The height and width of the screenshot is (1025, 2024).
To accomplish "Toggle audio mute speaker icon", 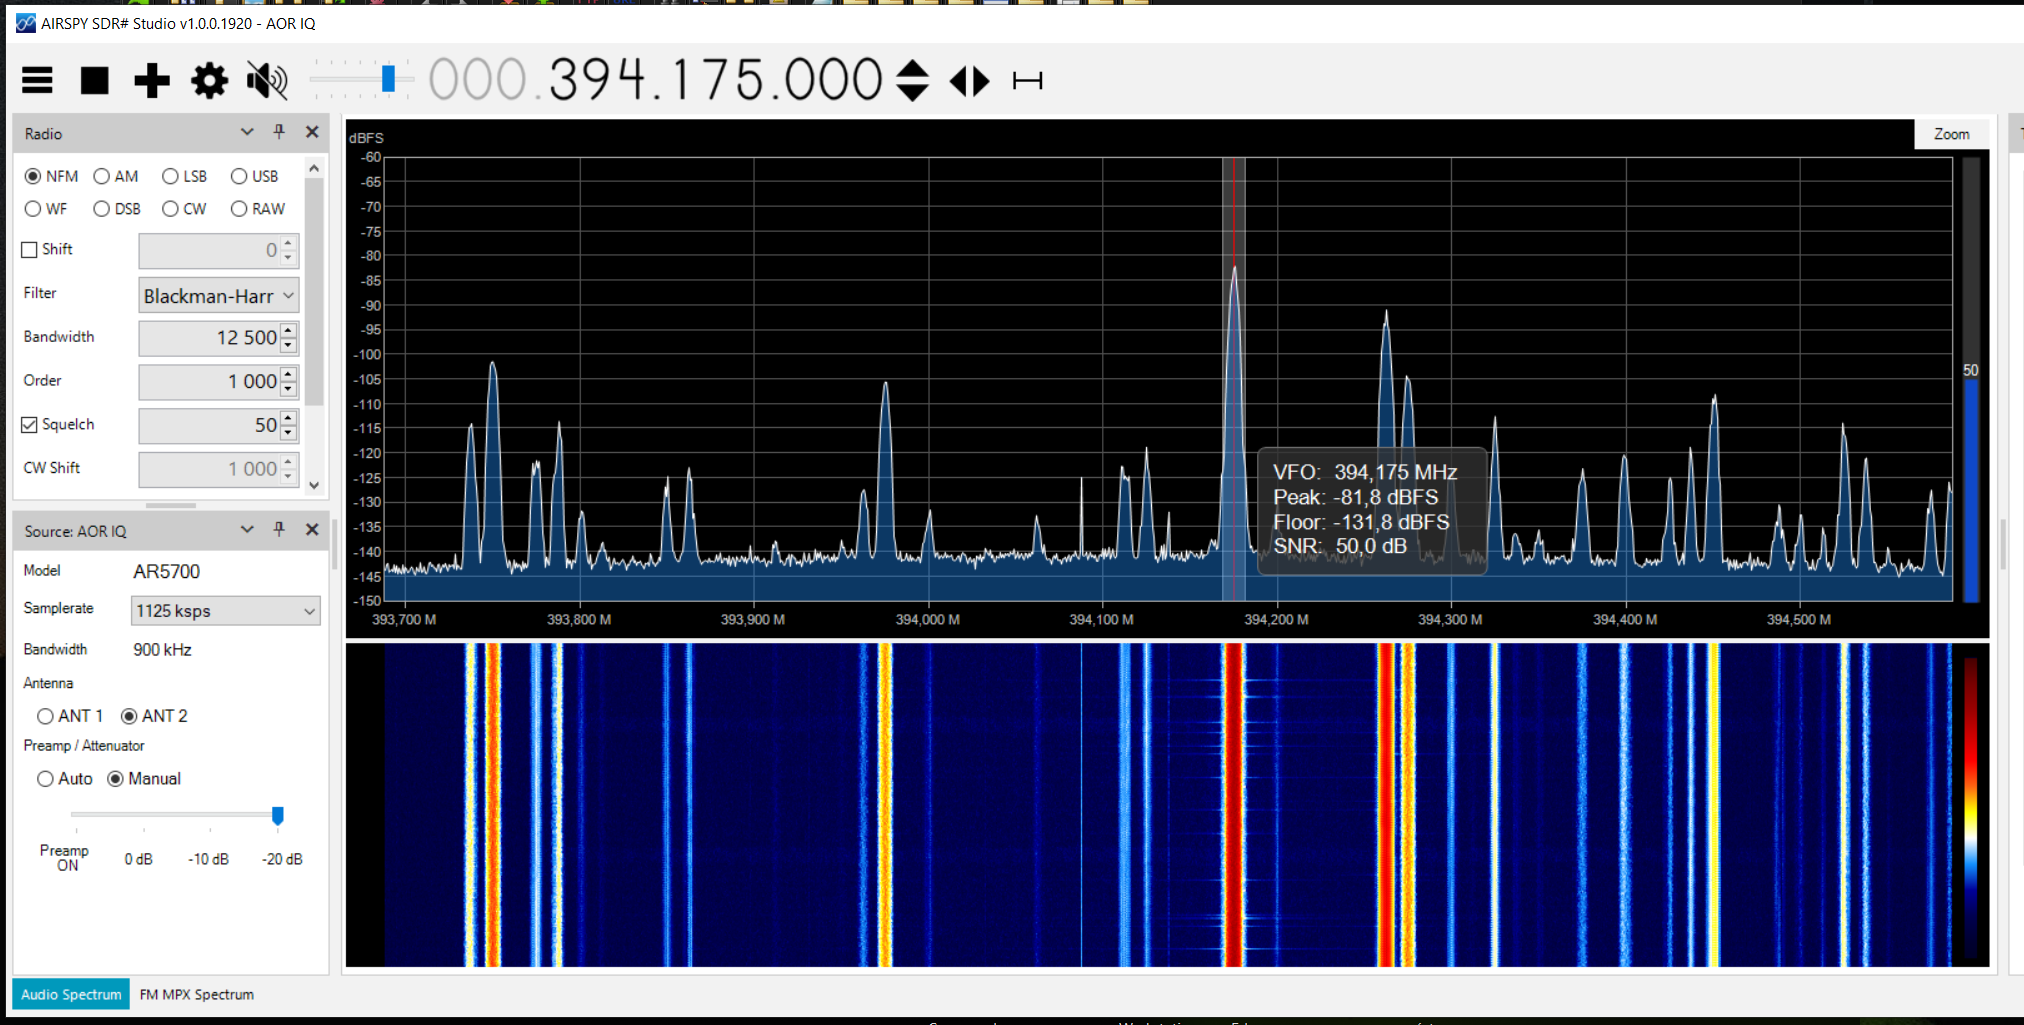I will click(267, 80).
